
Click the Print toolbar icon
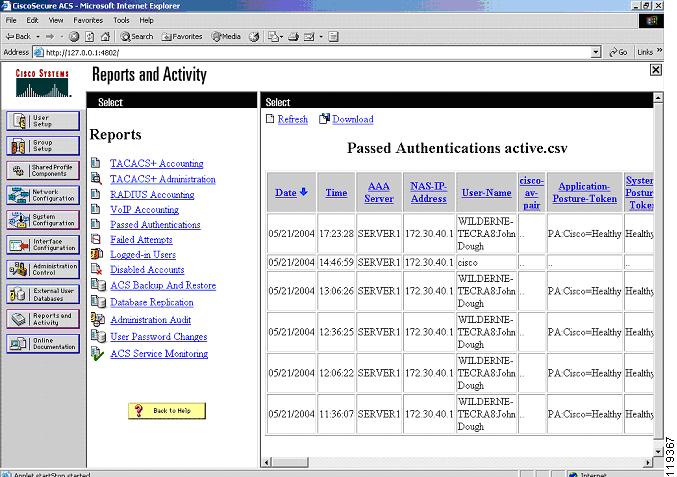294,37
